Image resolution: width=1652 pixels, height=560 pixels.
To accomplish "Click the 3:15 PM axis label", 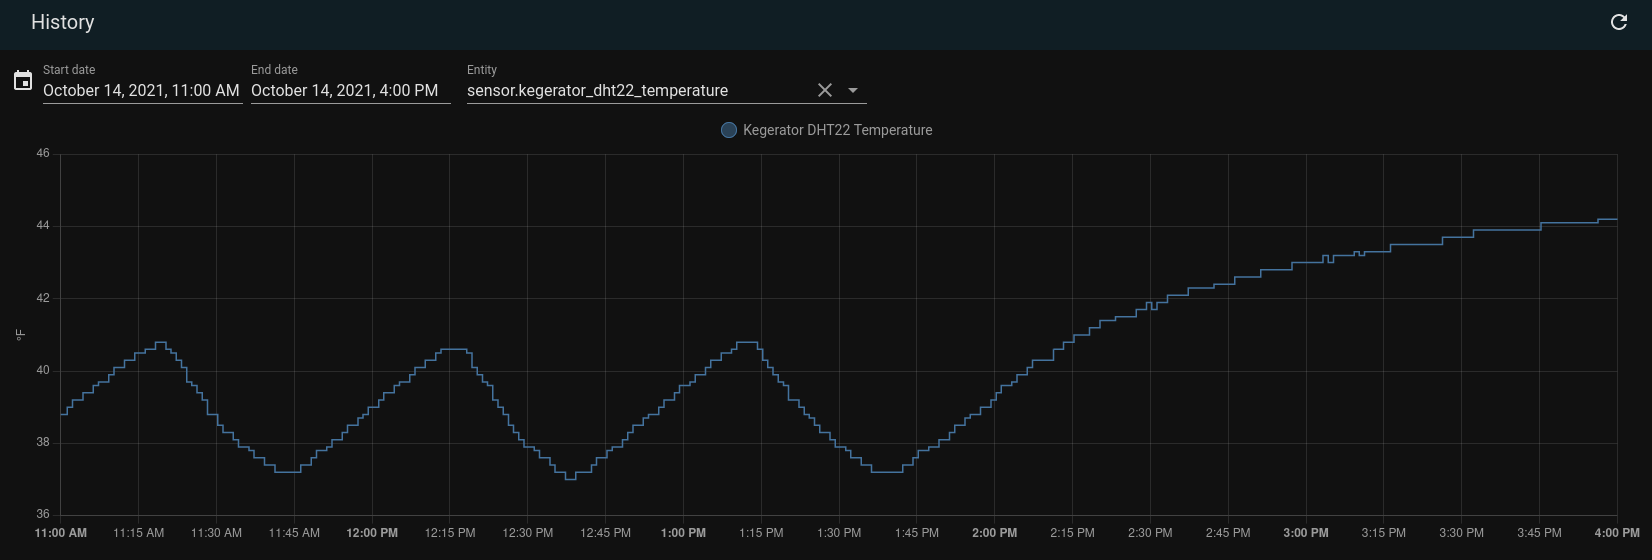I will pyautogui.click(x=1384, y=533).
